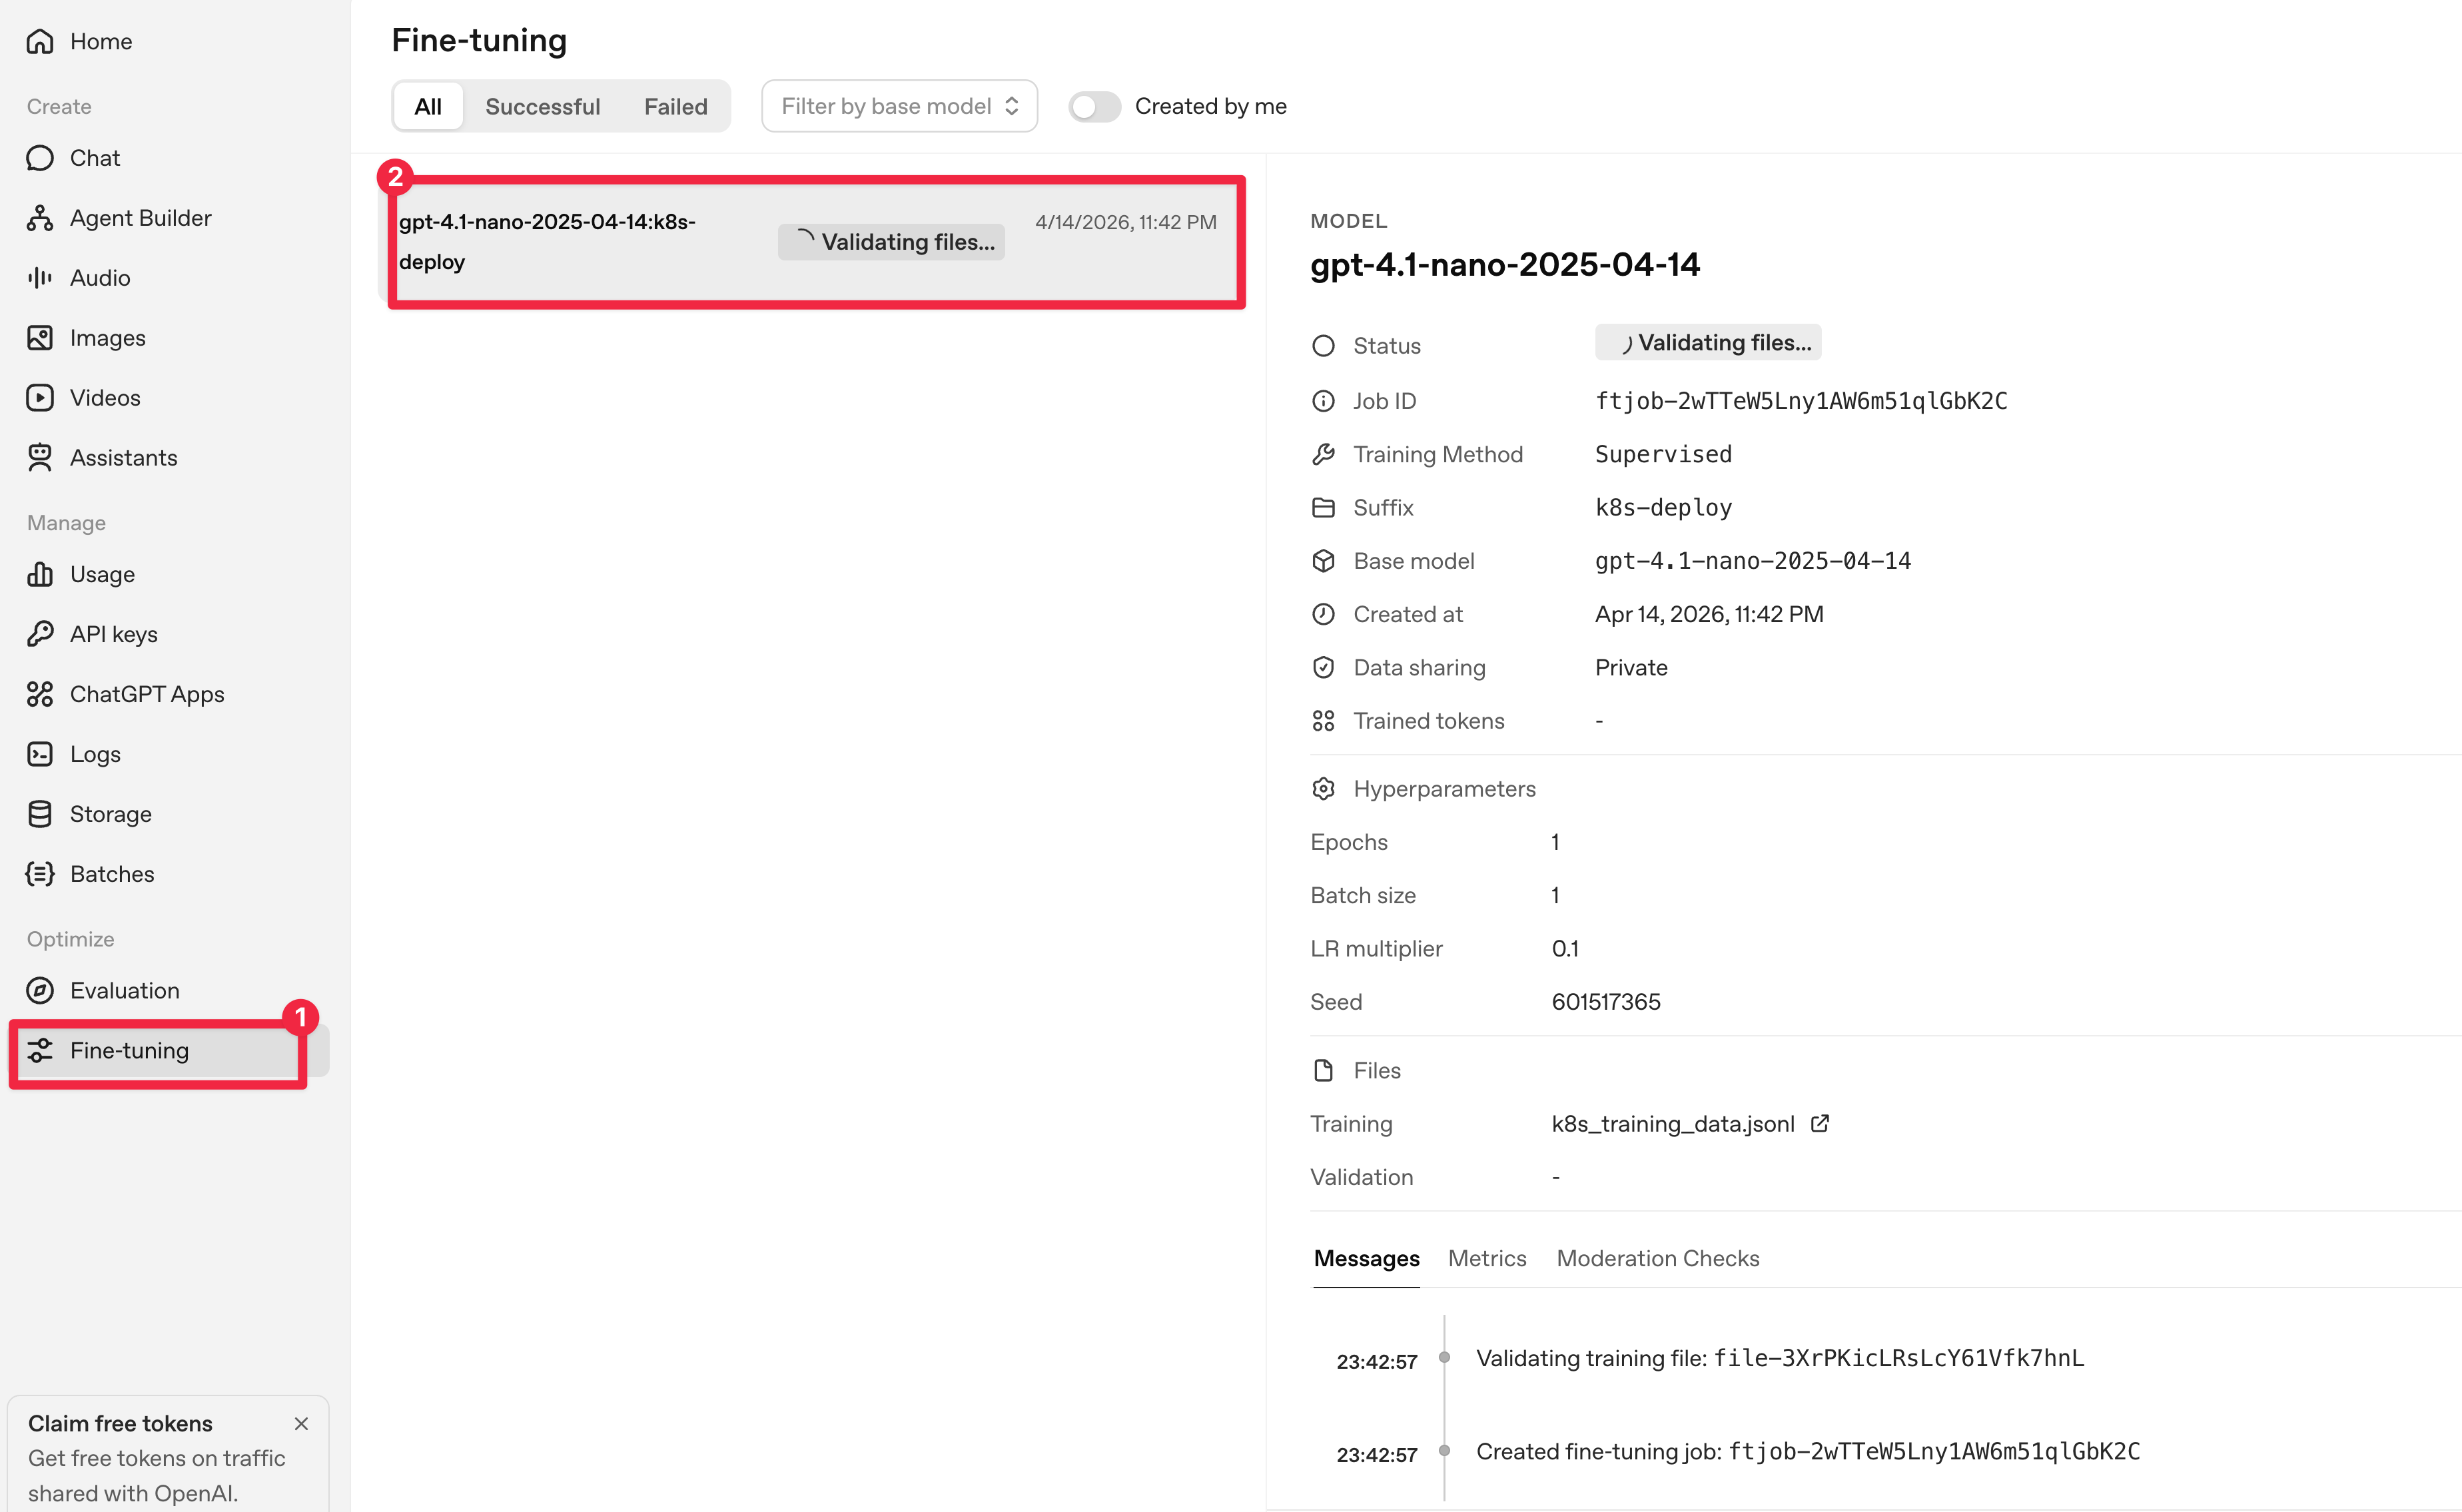
Task: Open the Images section
Action: click(x=107, y=338)
